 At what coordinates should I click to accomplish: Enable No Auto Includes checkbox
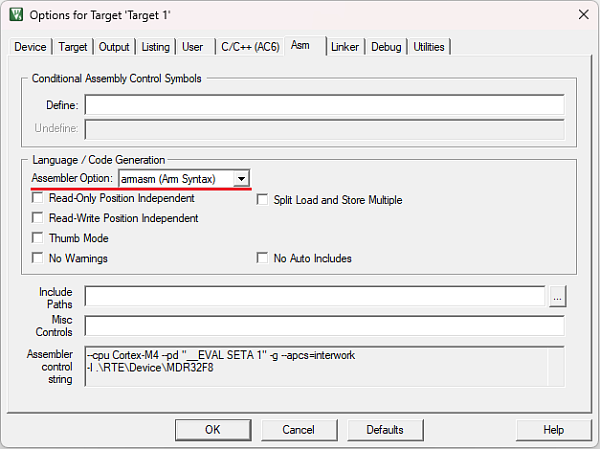[x=264, y=258]
